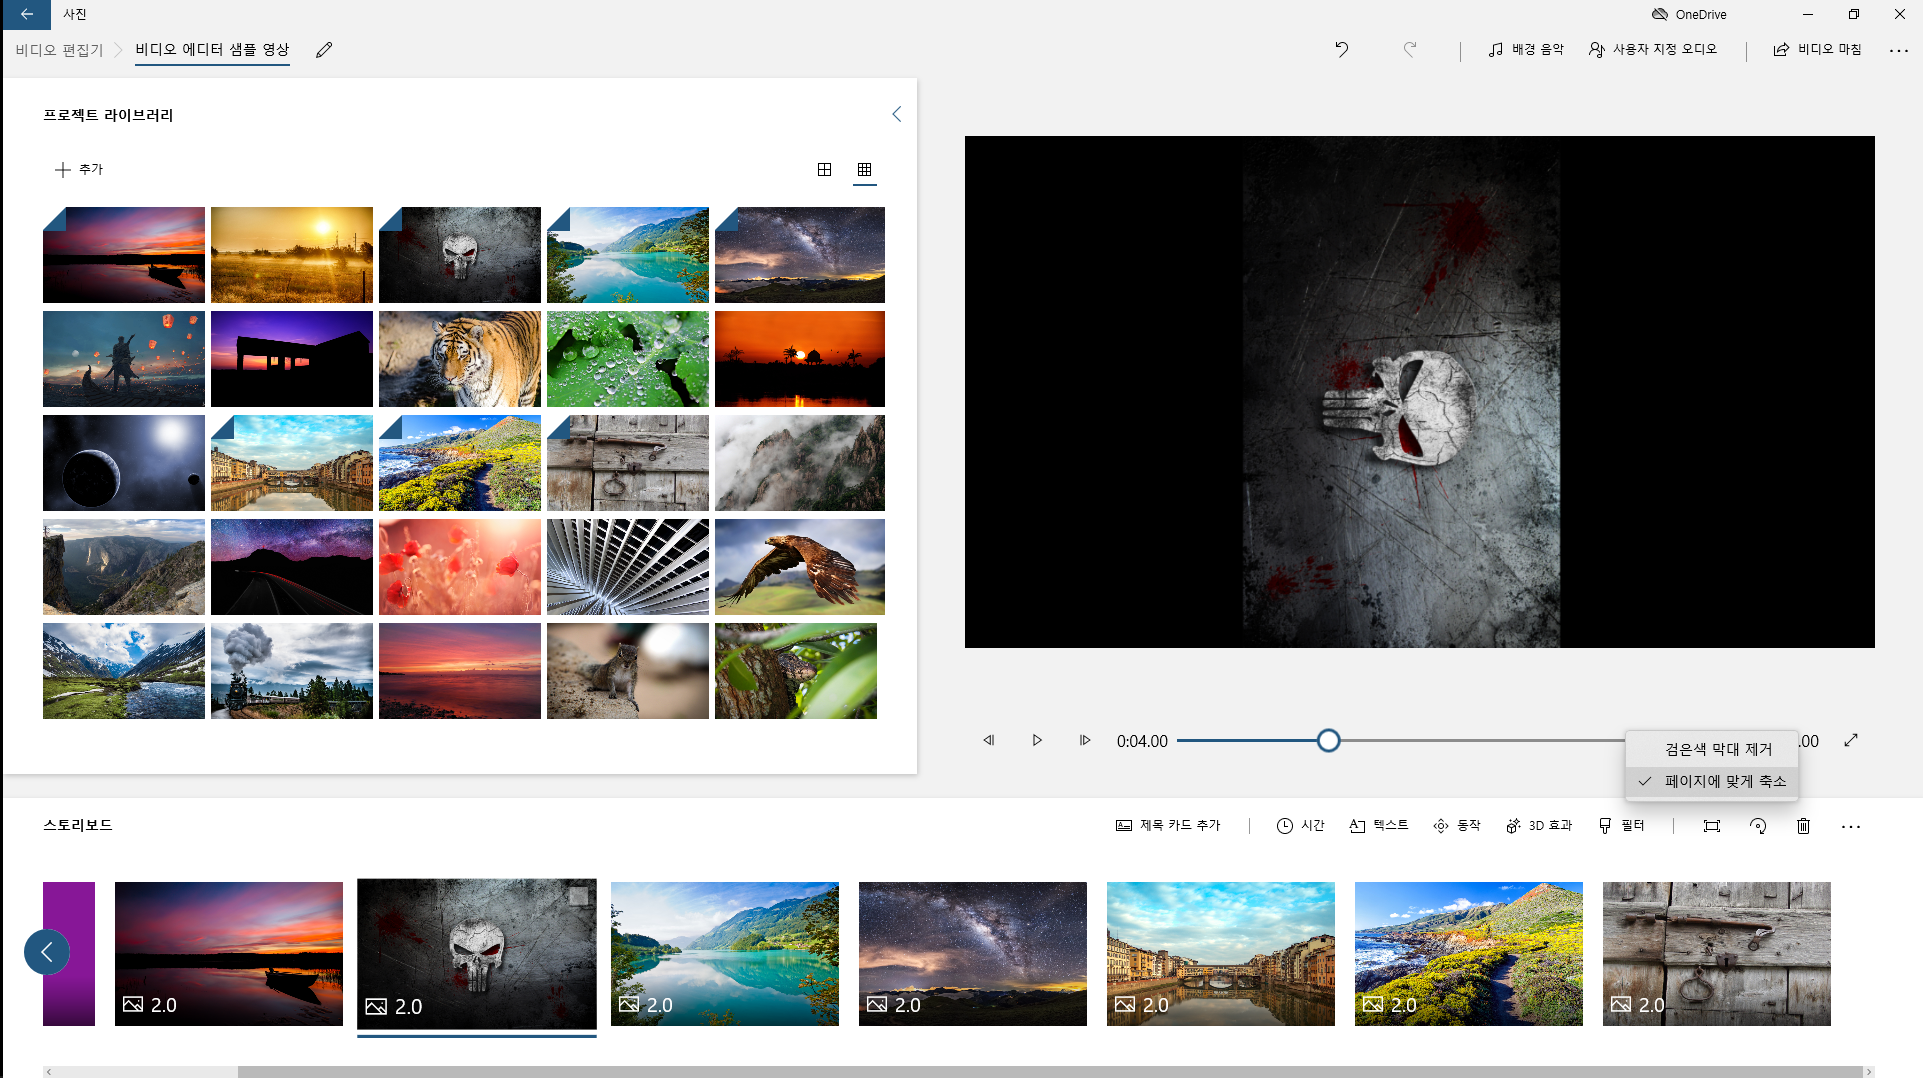Select the snowy mountain valley photo in library
Image resolution: width=1923 pixels, height=1078 pixels.
(x=124, y=671)
